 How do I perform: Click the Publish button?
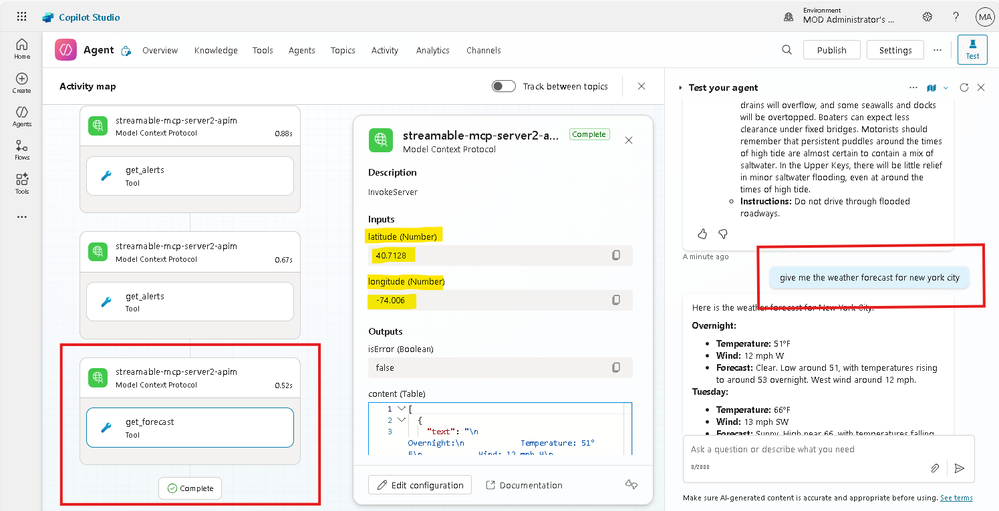831,50
